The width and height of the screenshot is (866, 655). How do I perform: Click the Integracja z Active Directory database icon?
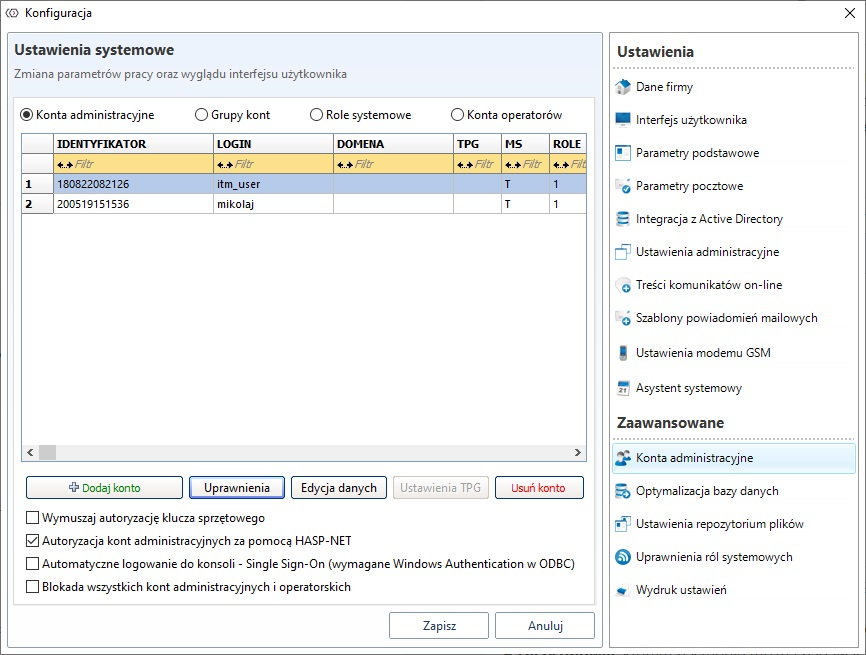click(x=622, y=219)
